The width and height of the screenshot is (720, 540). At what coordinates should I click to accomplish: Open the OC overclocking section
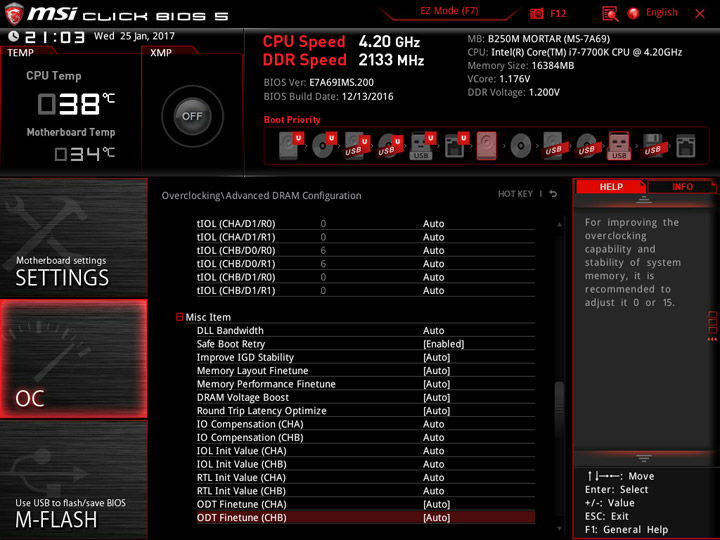point(74,359)
